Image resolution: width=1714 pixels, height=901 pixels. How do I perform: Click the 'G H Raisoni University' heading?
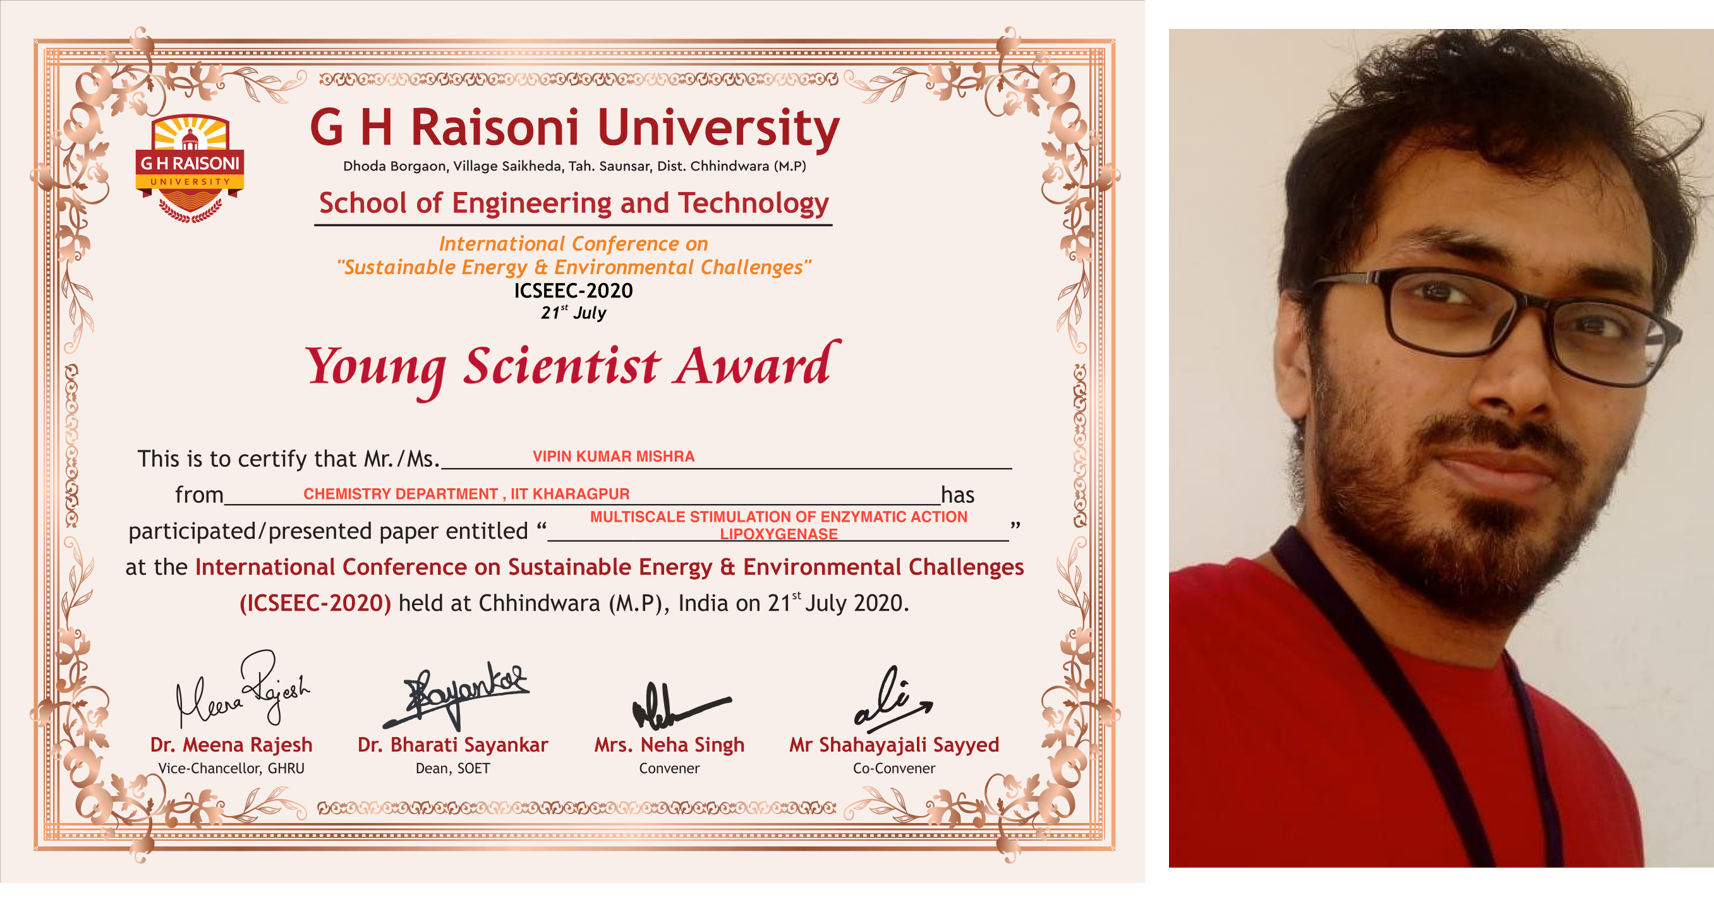pos(574,128)
